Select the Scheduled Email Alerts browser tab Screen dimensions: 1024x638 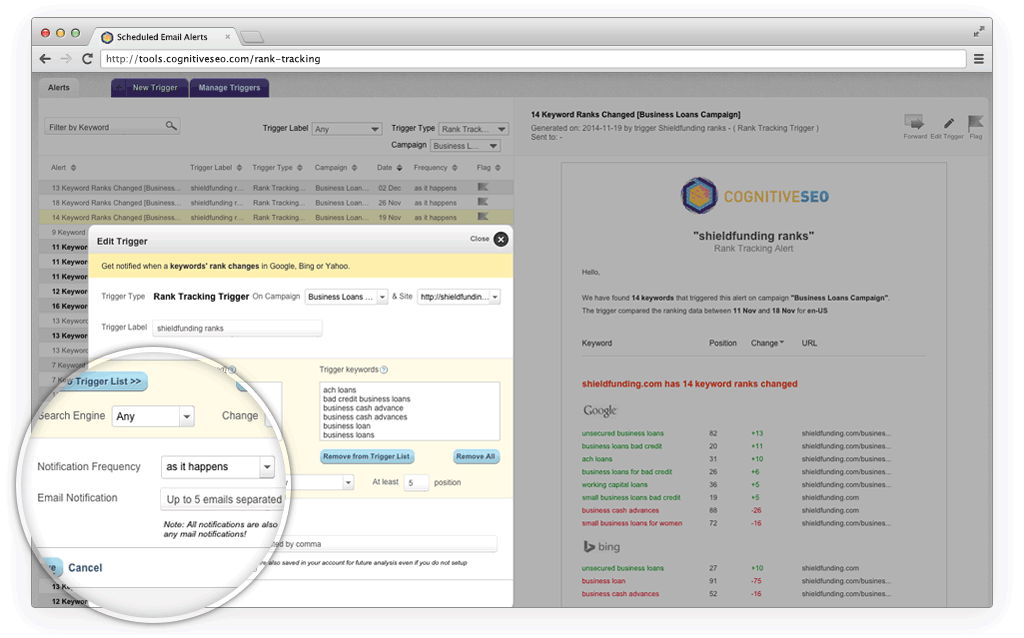click(162, 37)
